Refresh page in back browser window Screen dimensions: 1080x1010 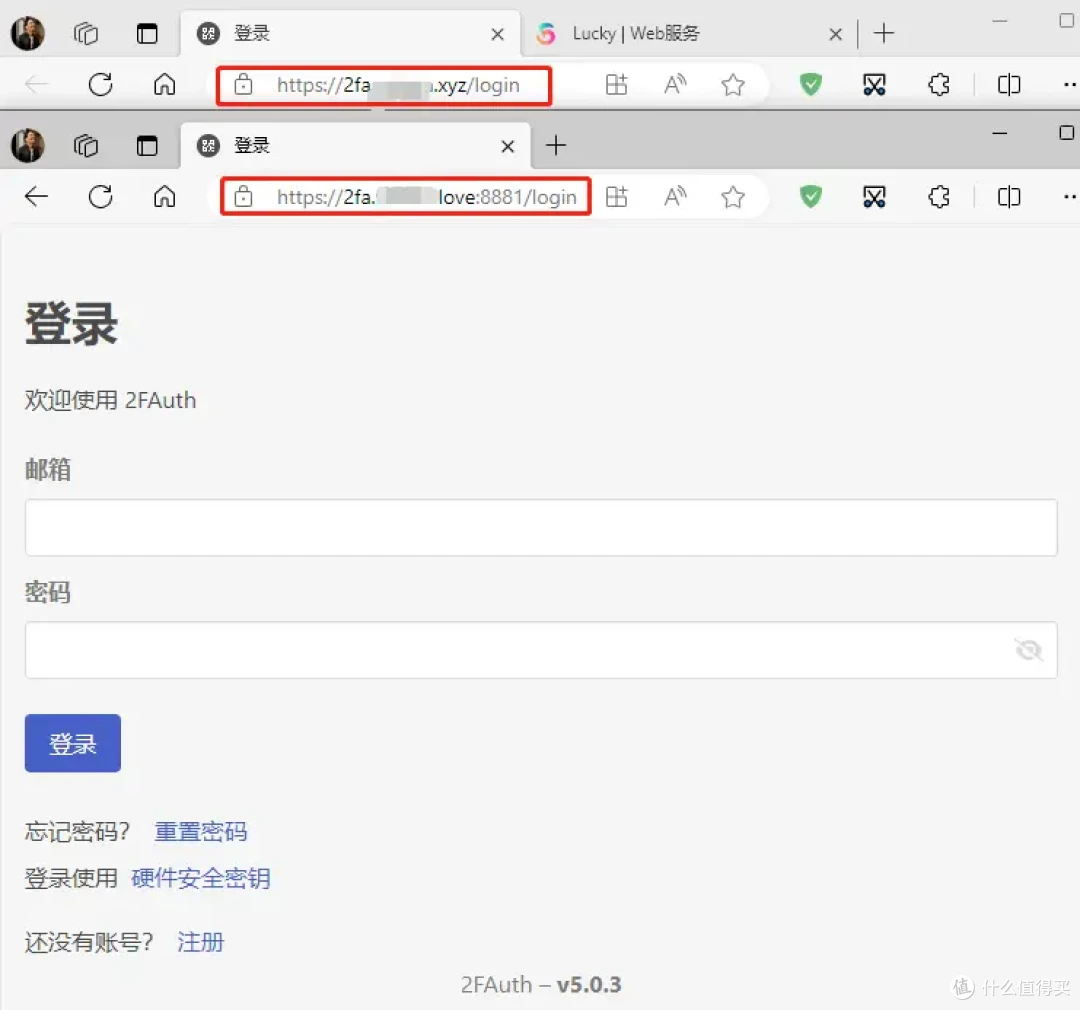[101, 85]
